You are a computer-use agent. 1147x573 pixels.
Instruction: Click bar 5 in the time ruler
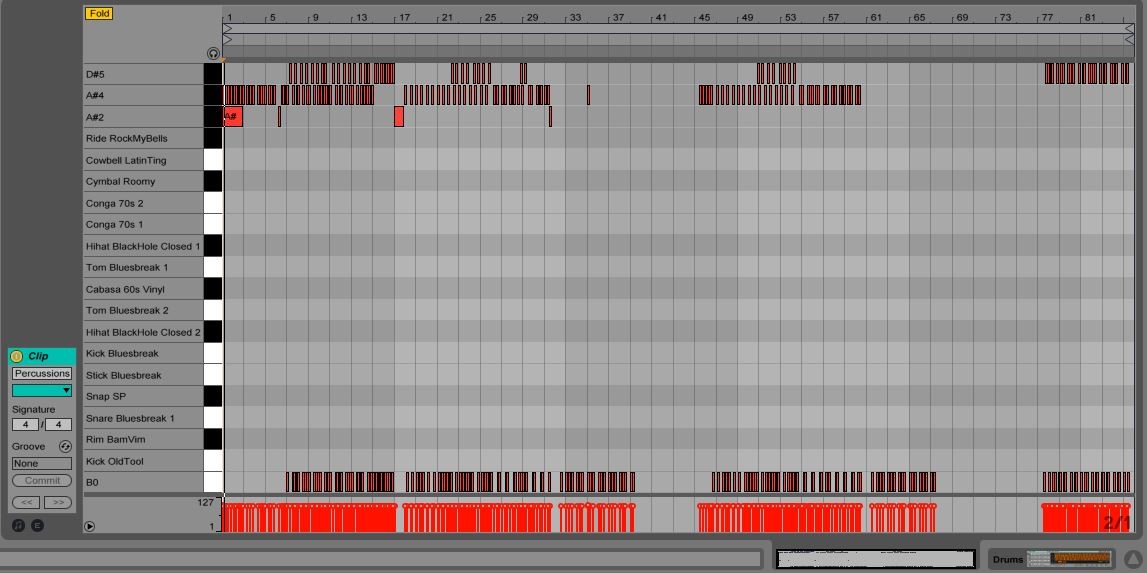[x=272, y=18]
